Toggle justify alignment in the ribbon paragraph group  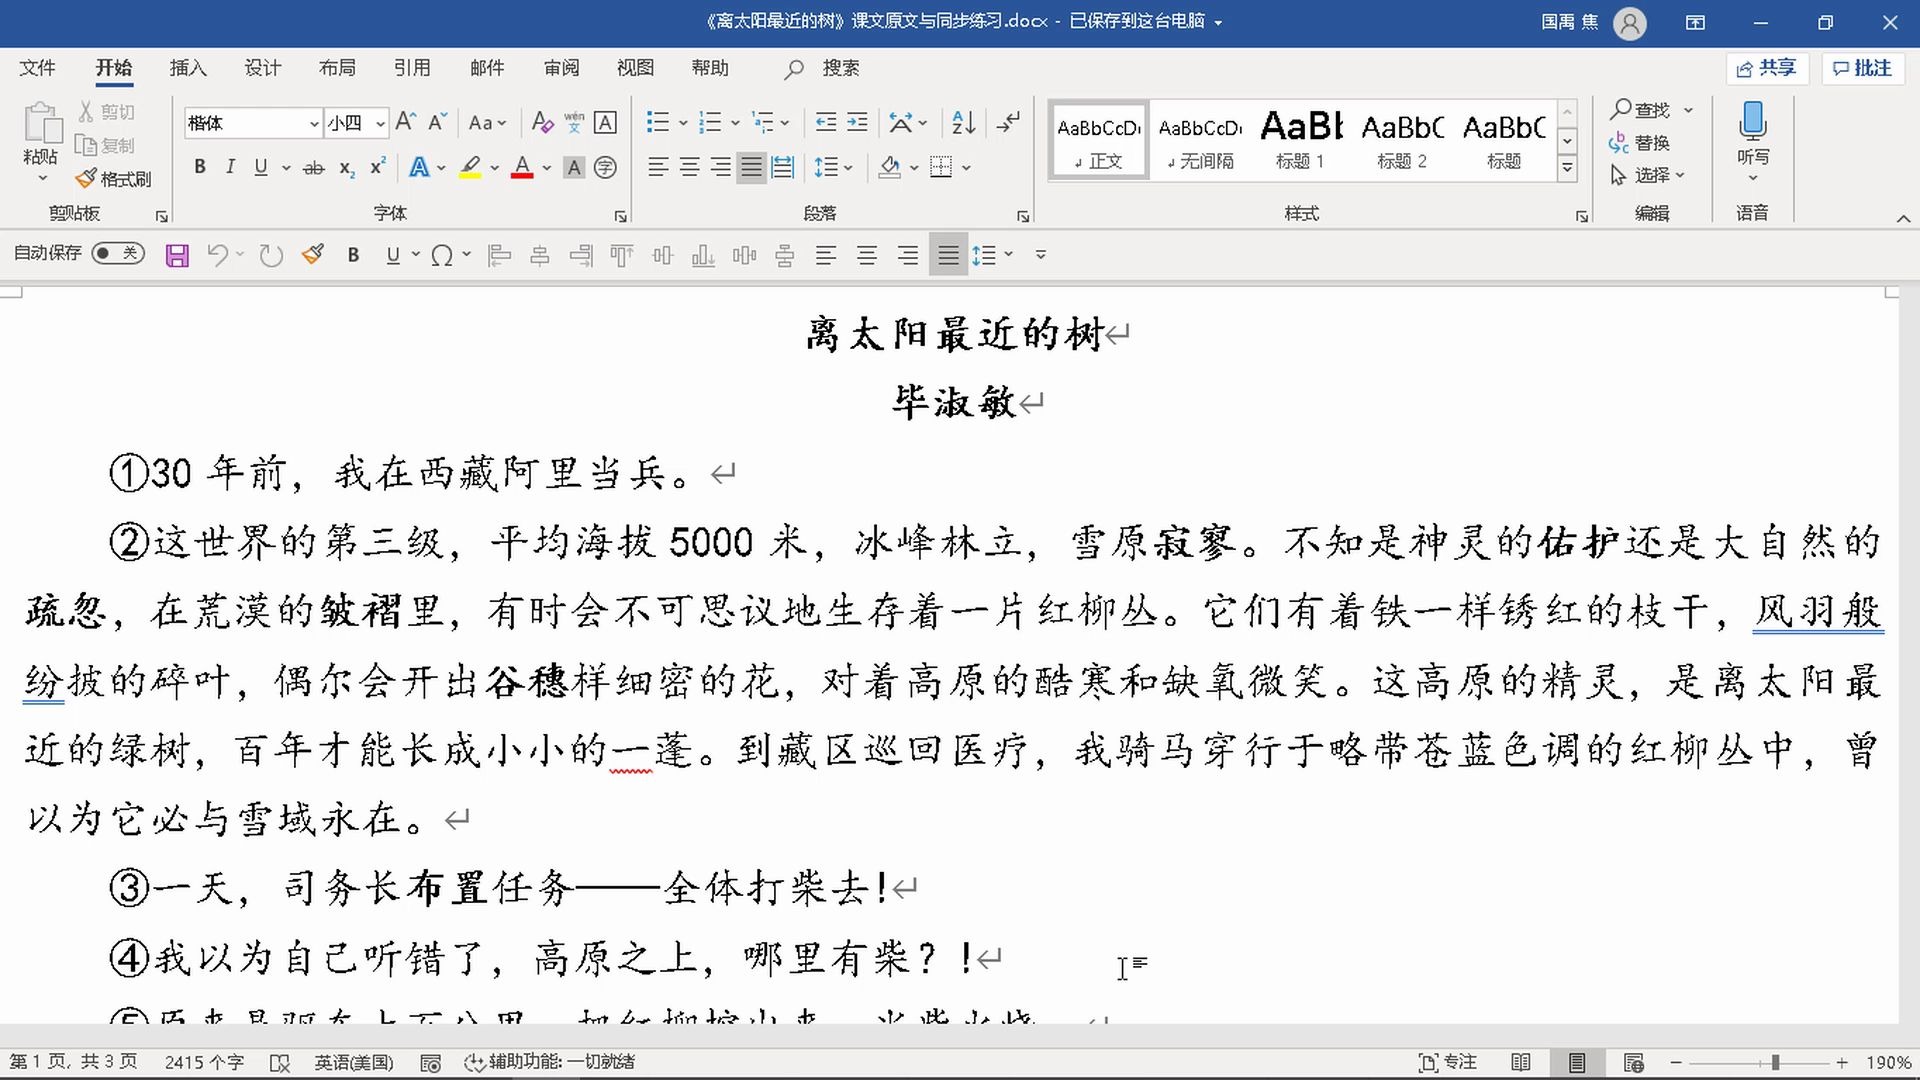[751, 168]
